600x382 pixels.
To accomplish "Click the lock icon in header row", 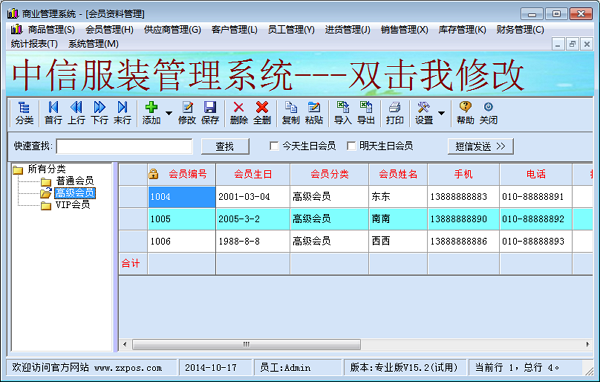I will [x=153, y=174].
